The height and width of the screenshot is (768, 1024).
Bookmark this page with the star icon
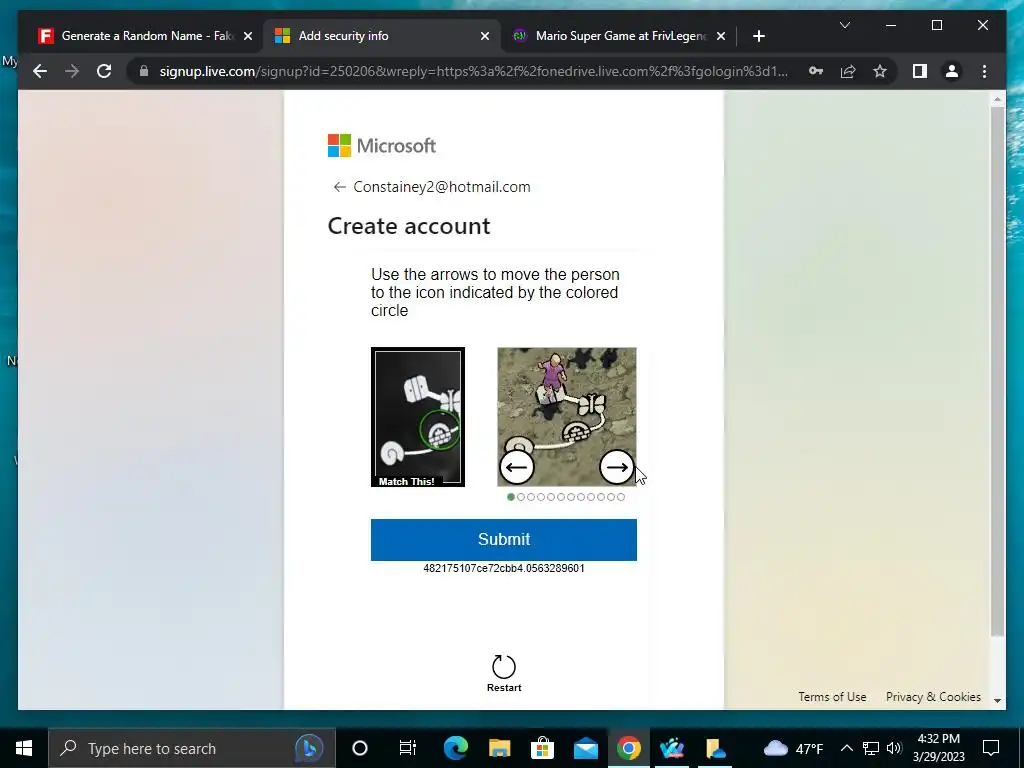pos(880,71)
